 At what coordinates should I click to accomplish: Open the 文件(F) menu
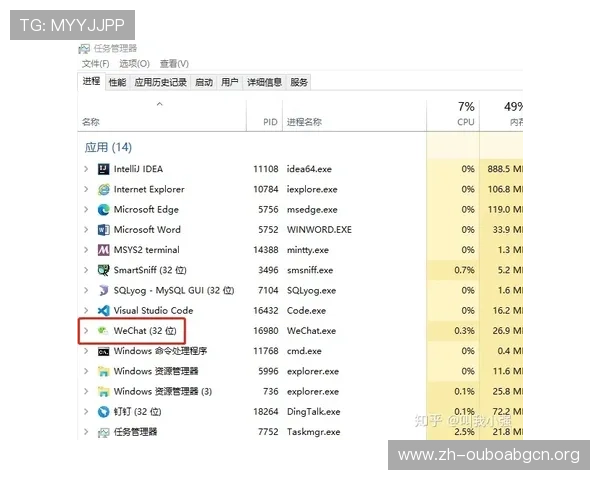coord(96,64)
